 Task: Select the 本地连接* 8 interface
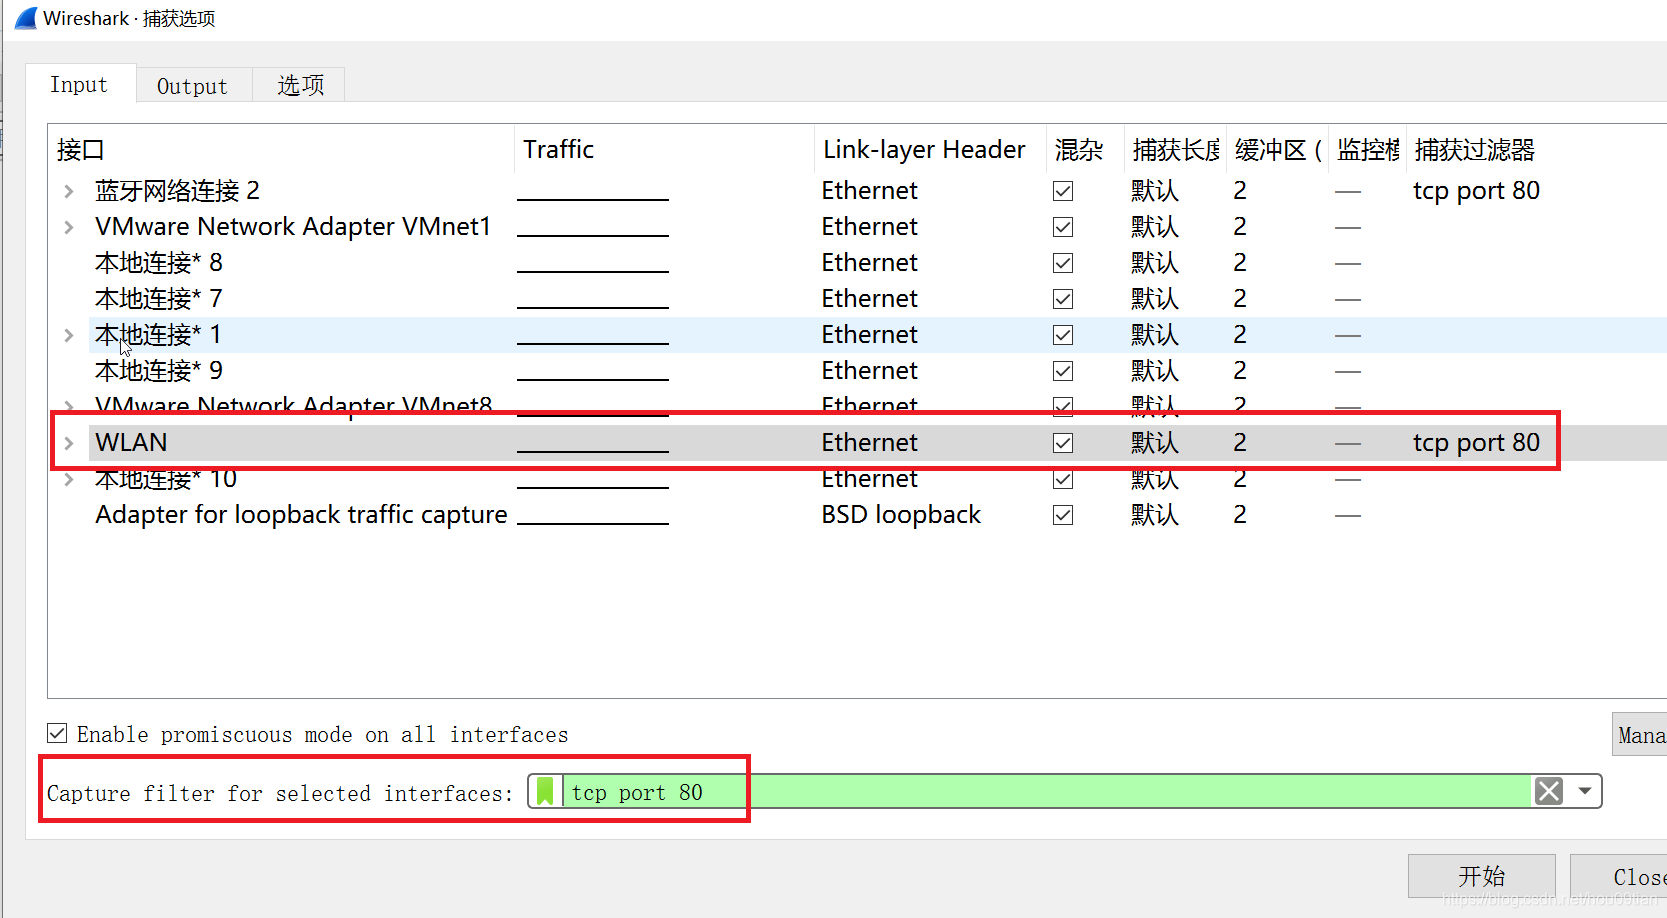[x=158, y=263]
